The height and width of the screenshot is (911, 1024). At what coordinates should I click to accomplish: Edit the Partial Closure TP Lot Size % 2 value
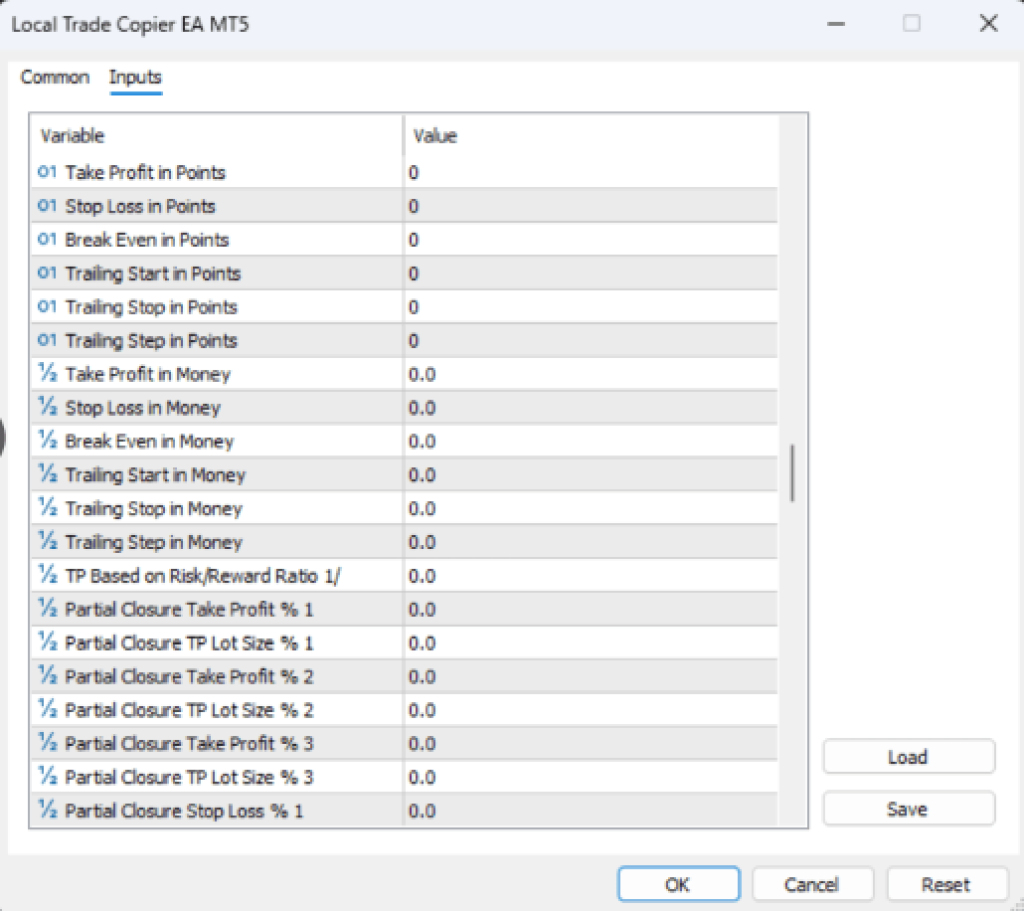coord(591,710)
